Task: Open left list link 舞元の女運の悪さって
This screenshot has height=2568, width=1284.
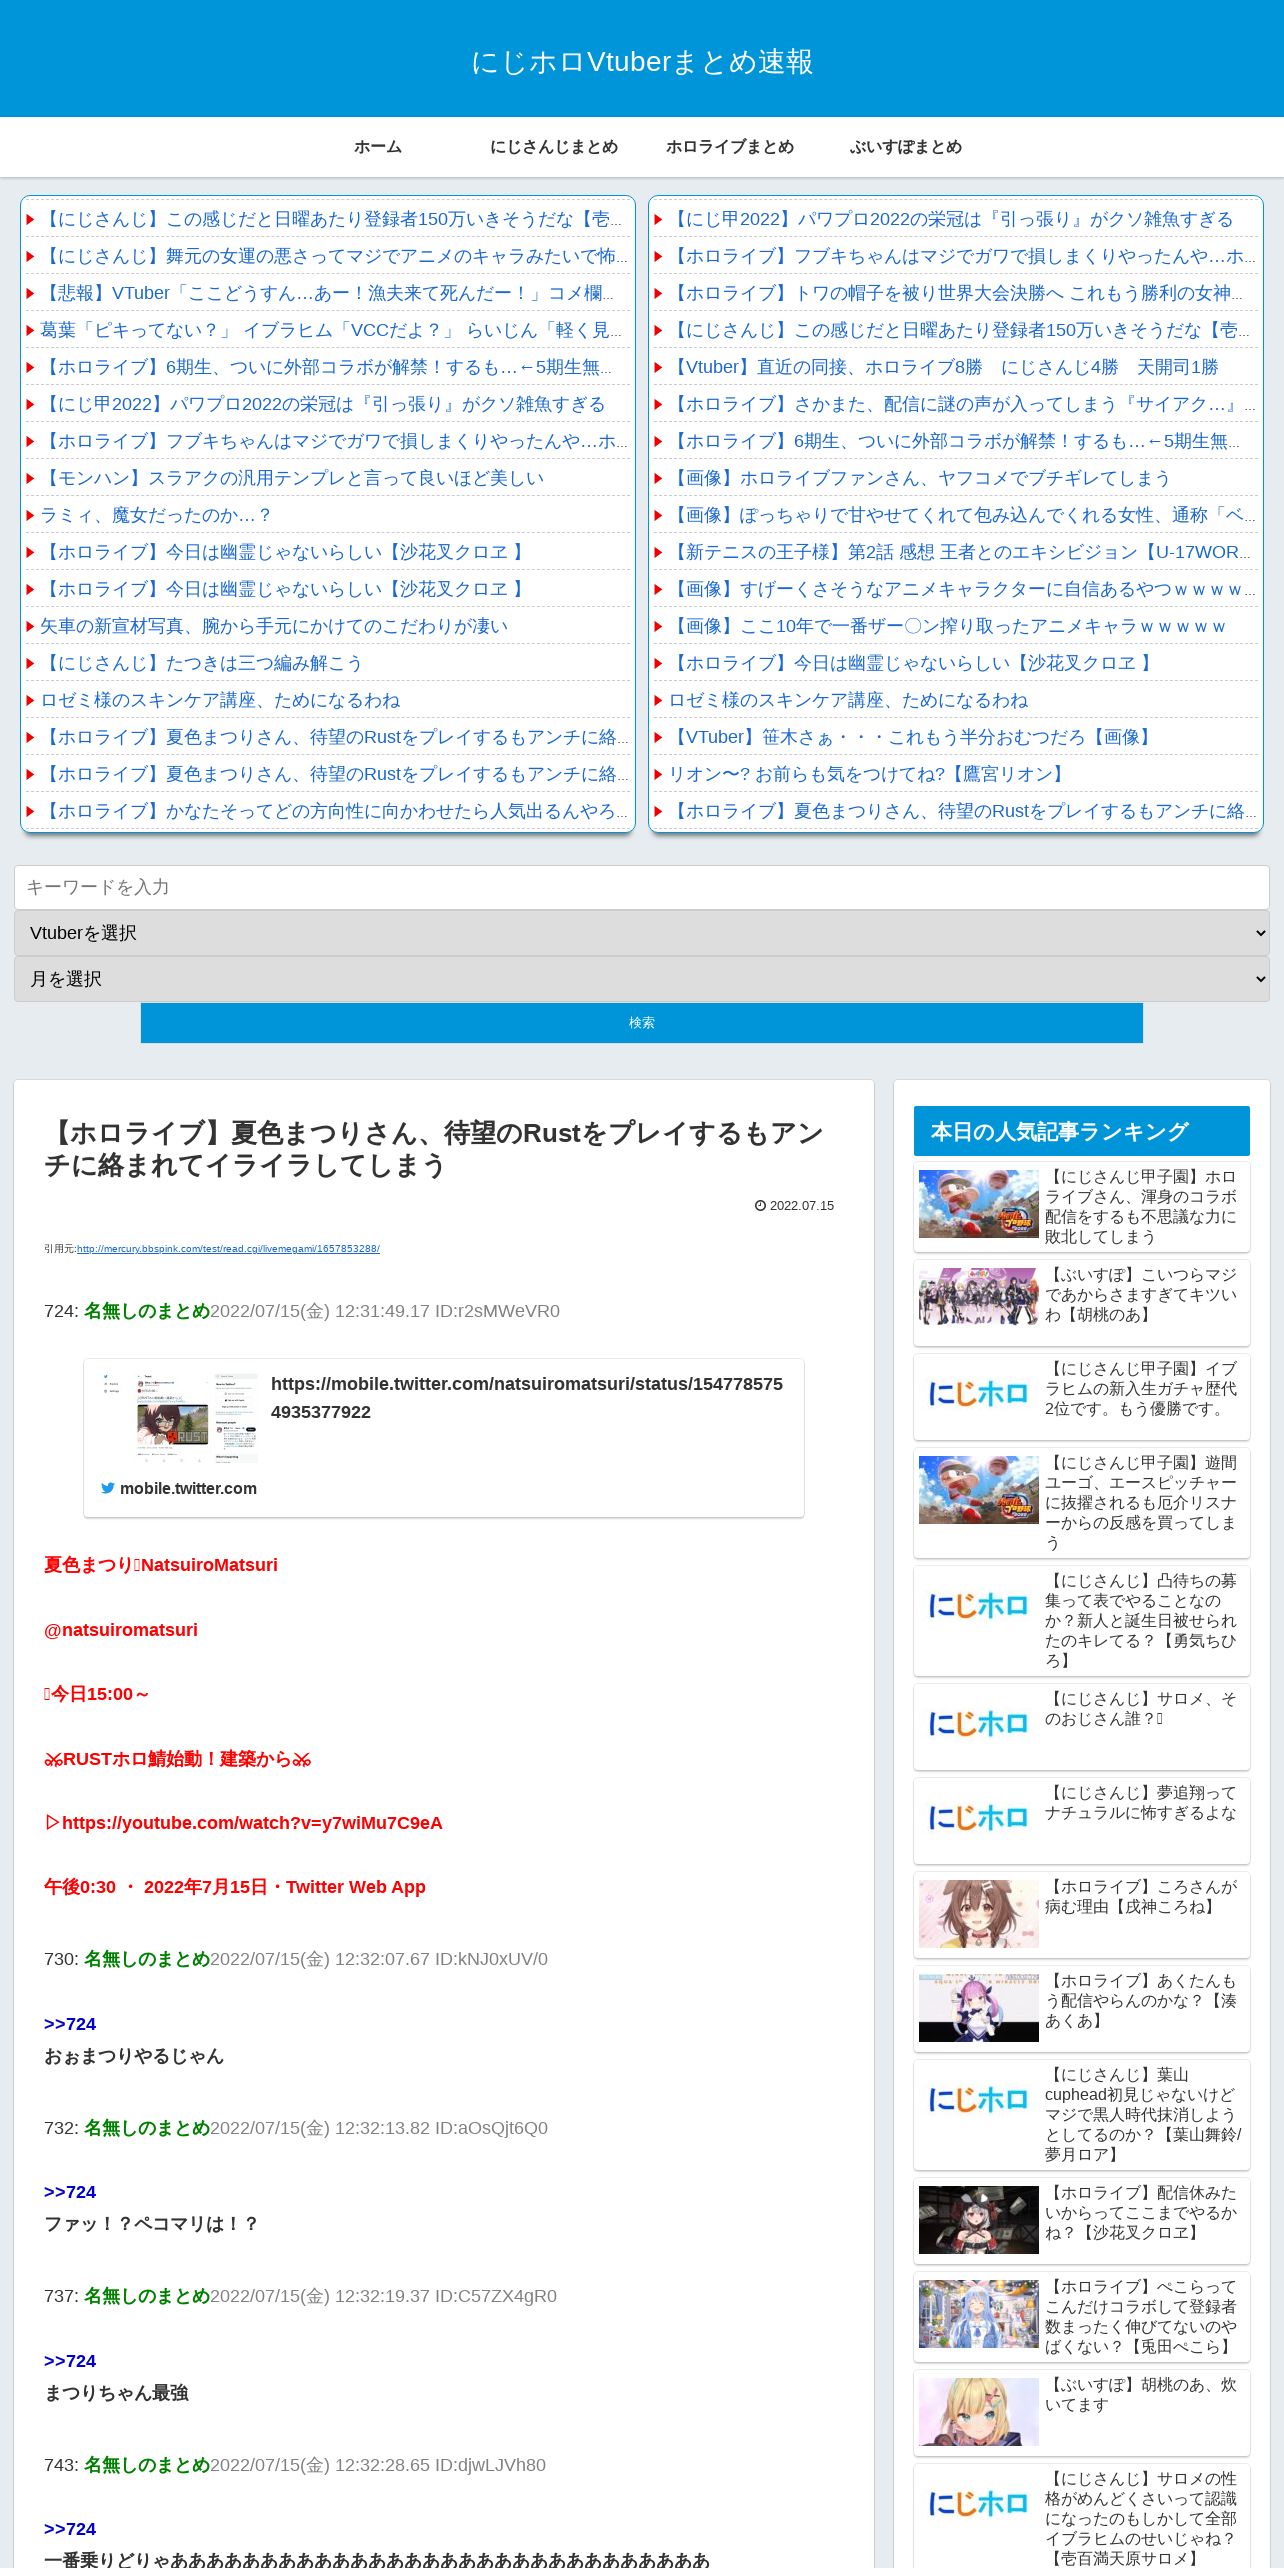Action: coord(334,256)
